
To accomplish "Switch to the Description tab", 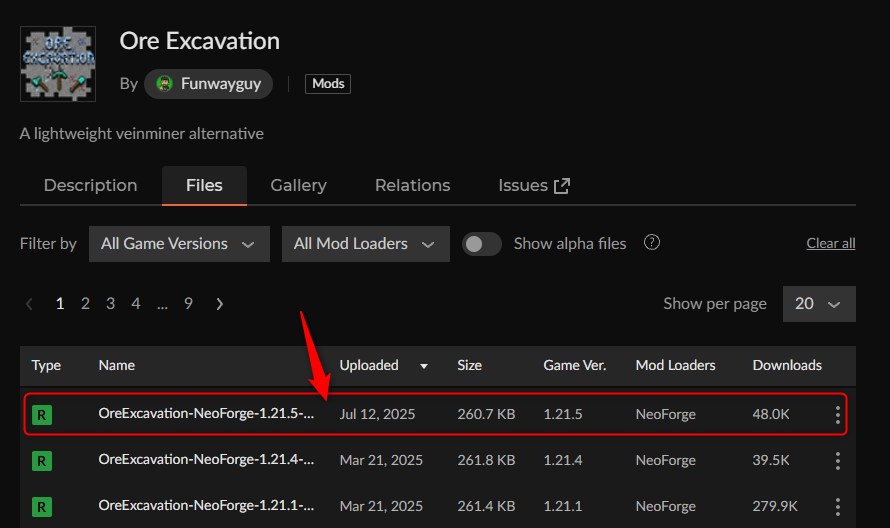I will 90,185.
